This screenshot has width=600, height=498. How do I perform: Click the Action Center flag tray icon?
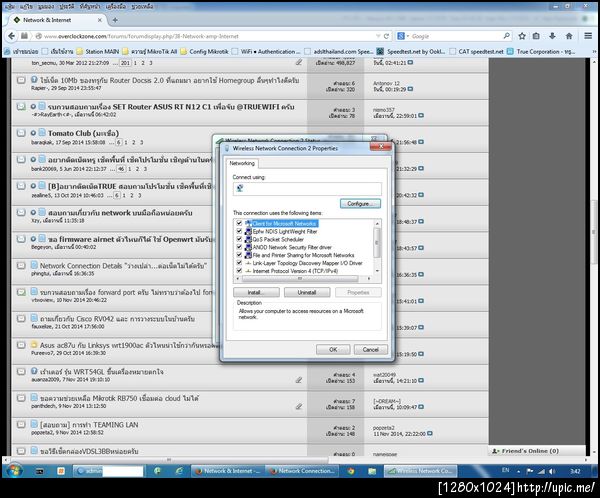click(530, 471)
